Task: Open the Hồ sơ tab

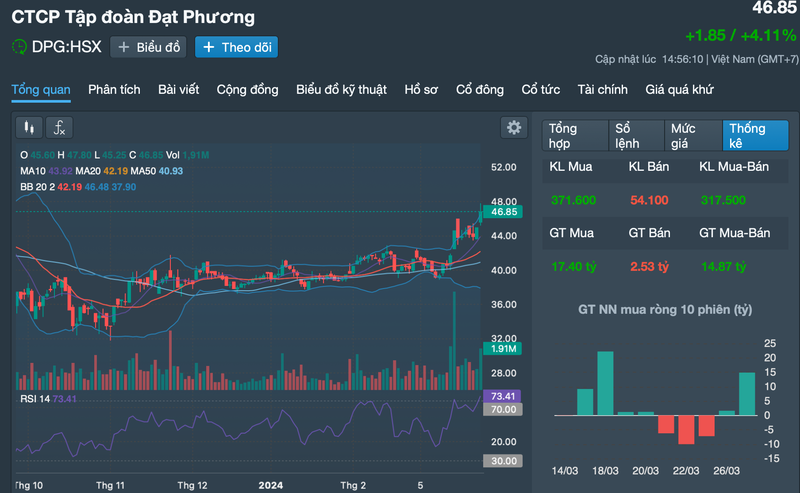Action: [421, 90]
